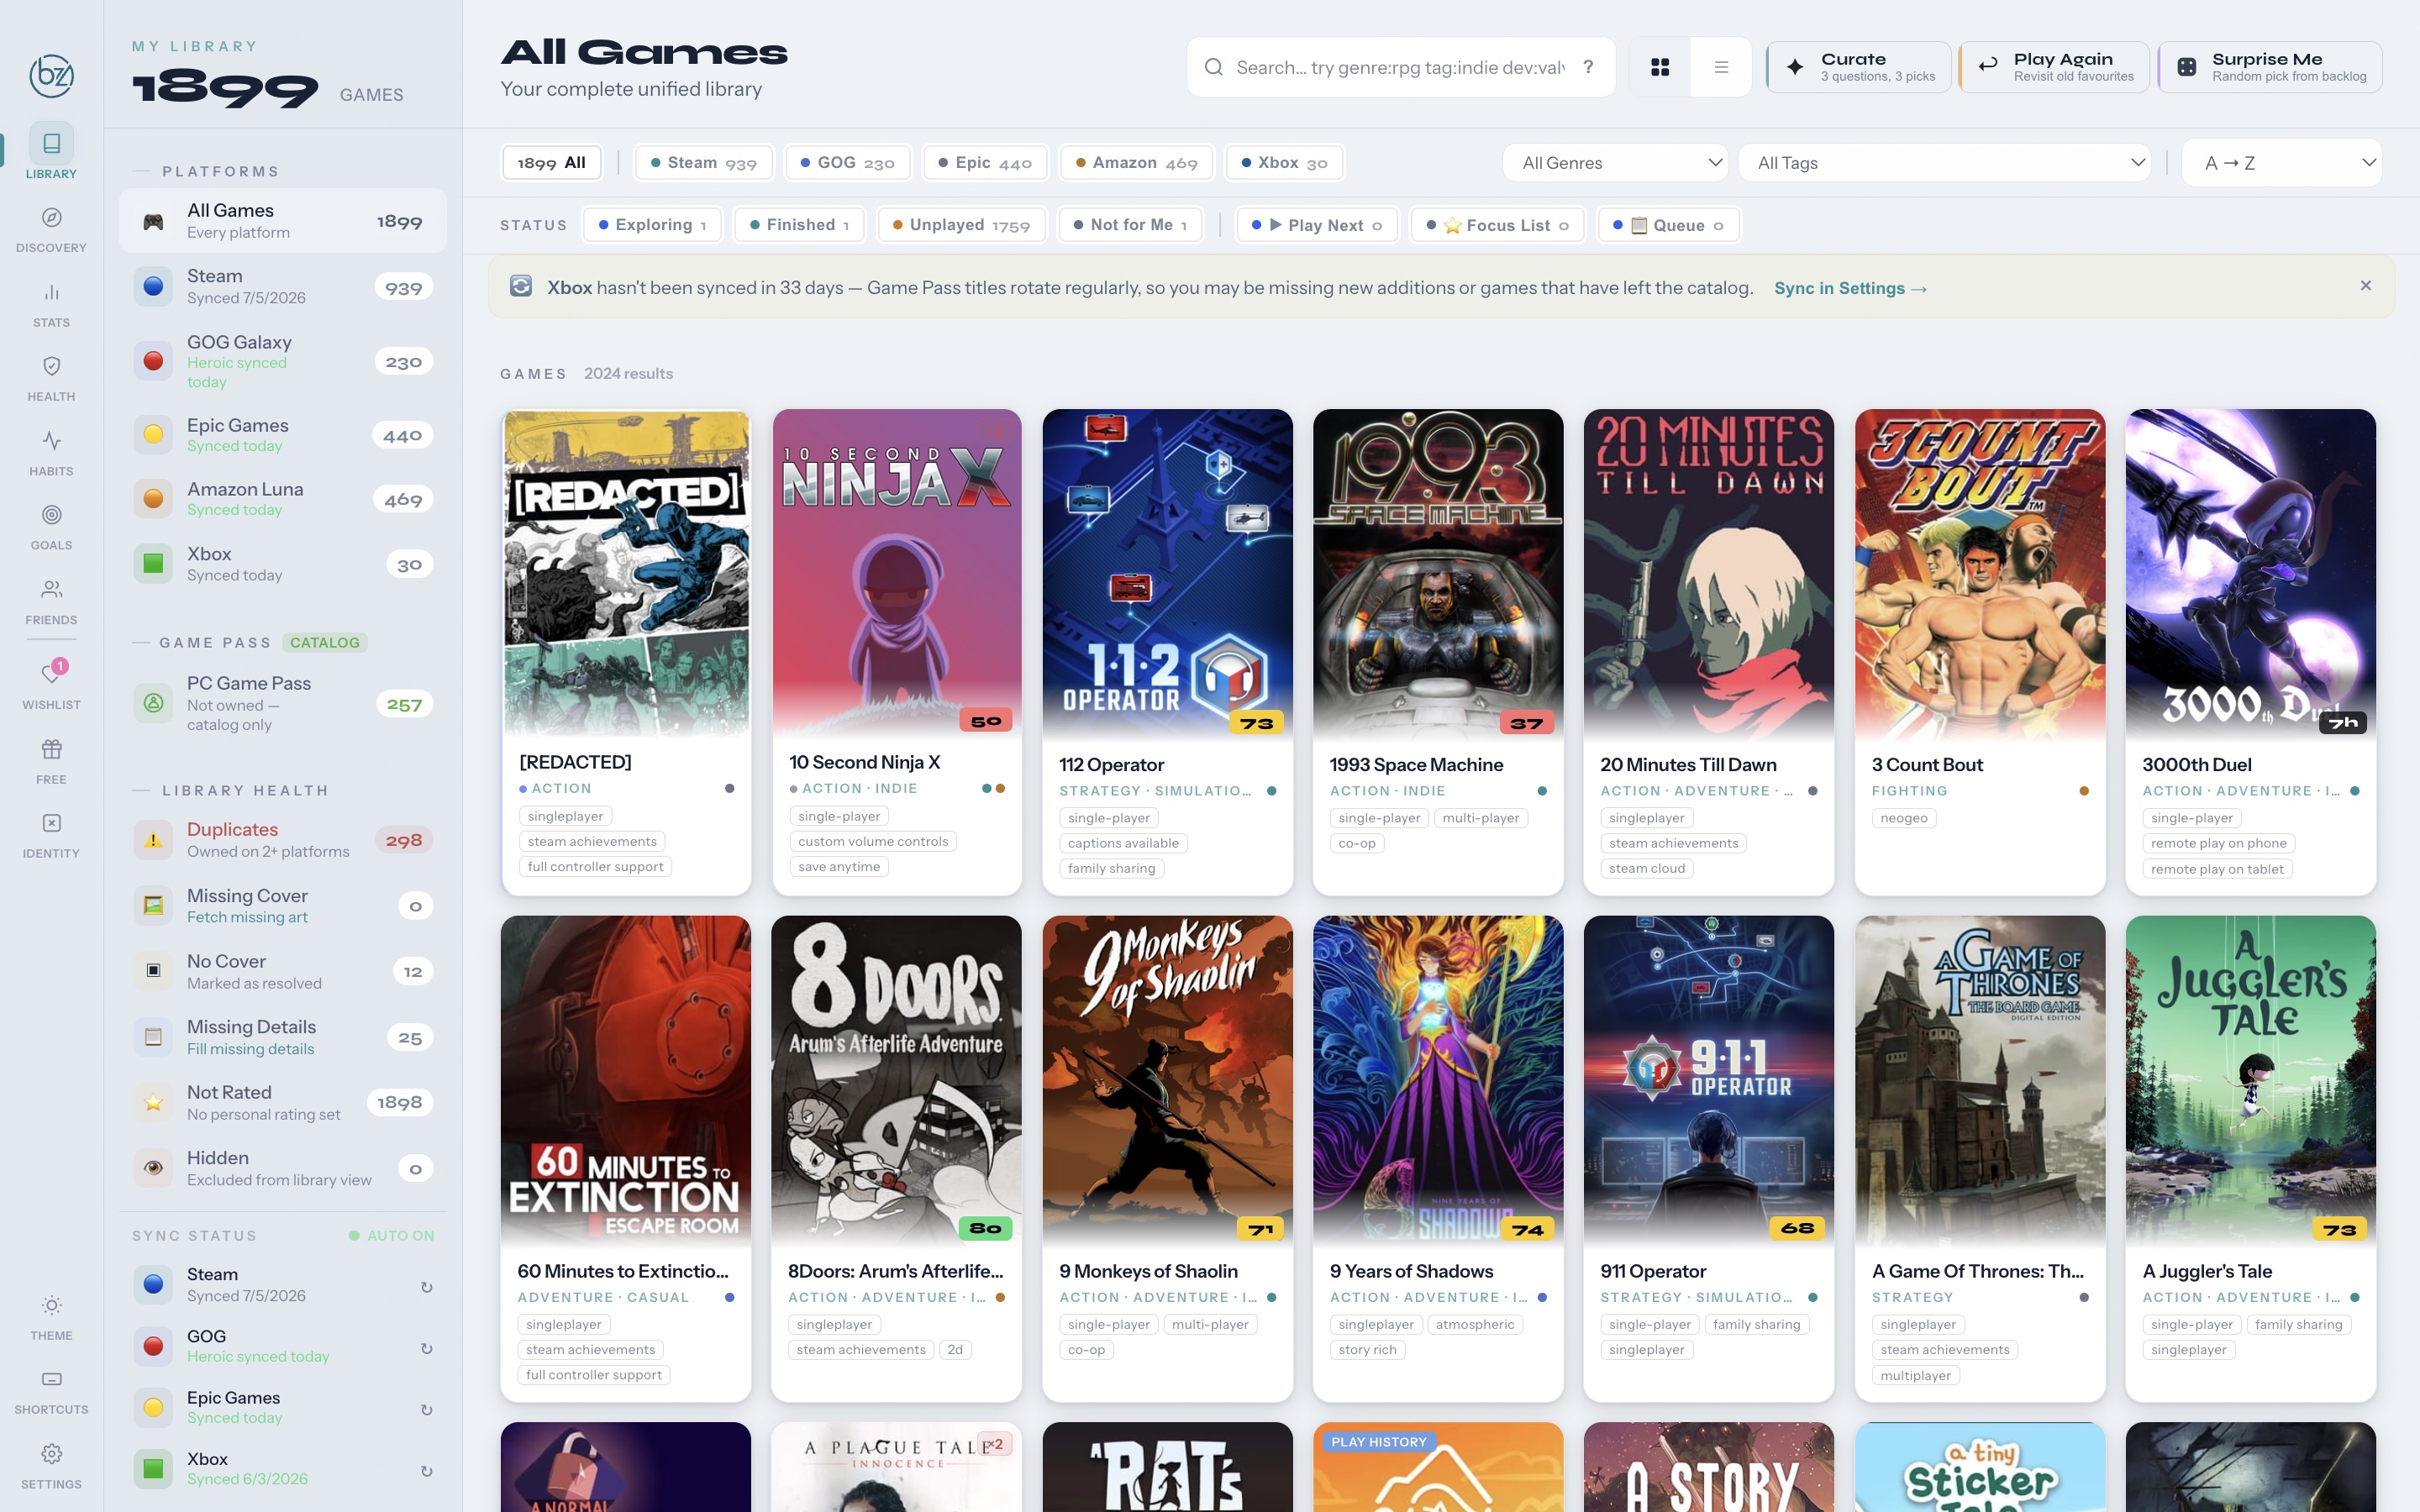Refresh Epic Games sync status
The height and width of the screenshot is (1512, 2420).
[x=426, y=1410]
